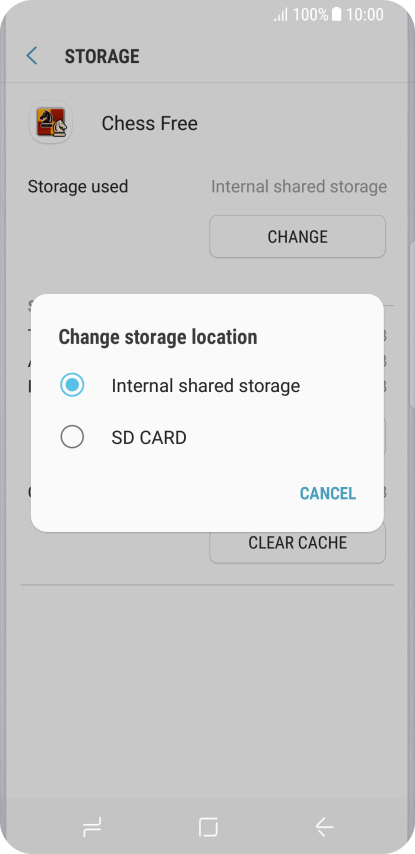Tap the Chess Free app name
The height and width of the screenshot is (854, 415).
pos(150,123)
